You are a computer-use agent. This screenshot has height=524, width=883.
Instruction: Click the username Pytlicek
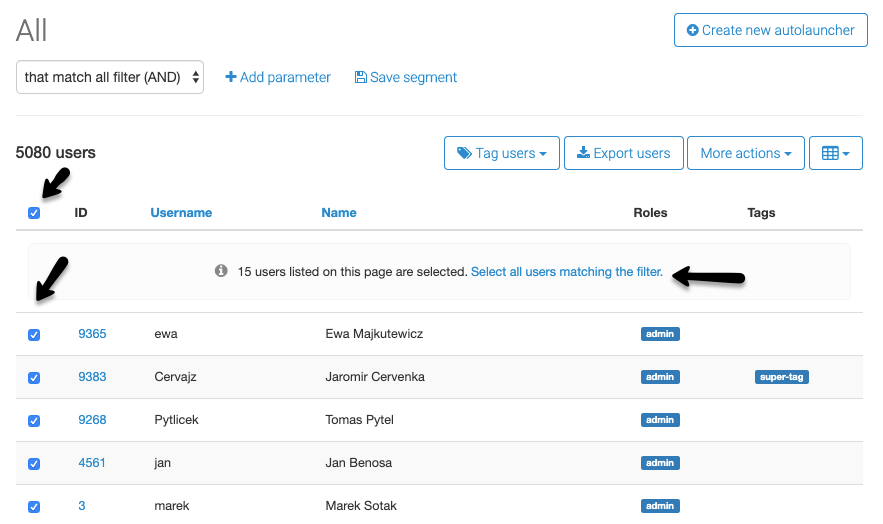pyautogui.click(x=176, y=420)
